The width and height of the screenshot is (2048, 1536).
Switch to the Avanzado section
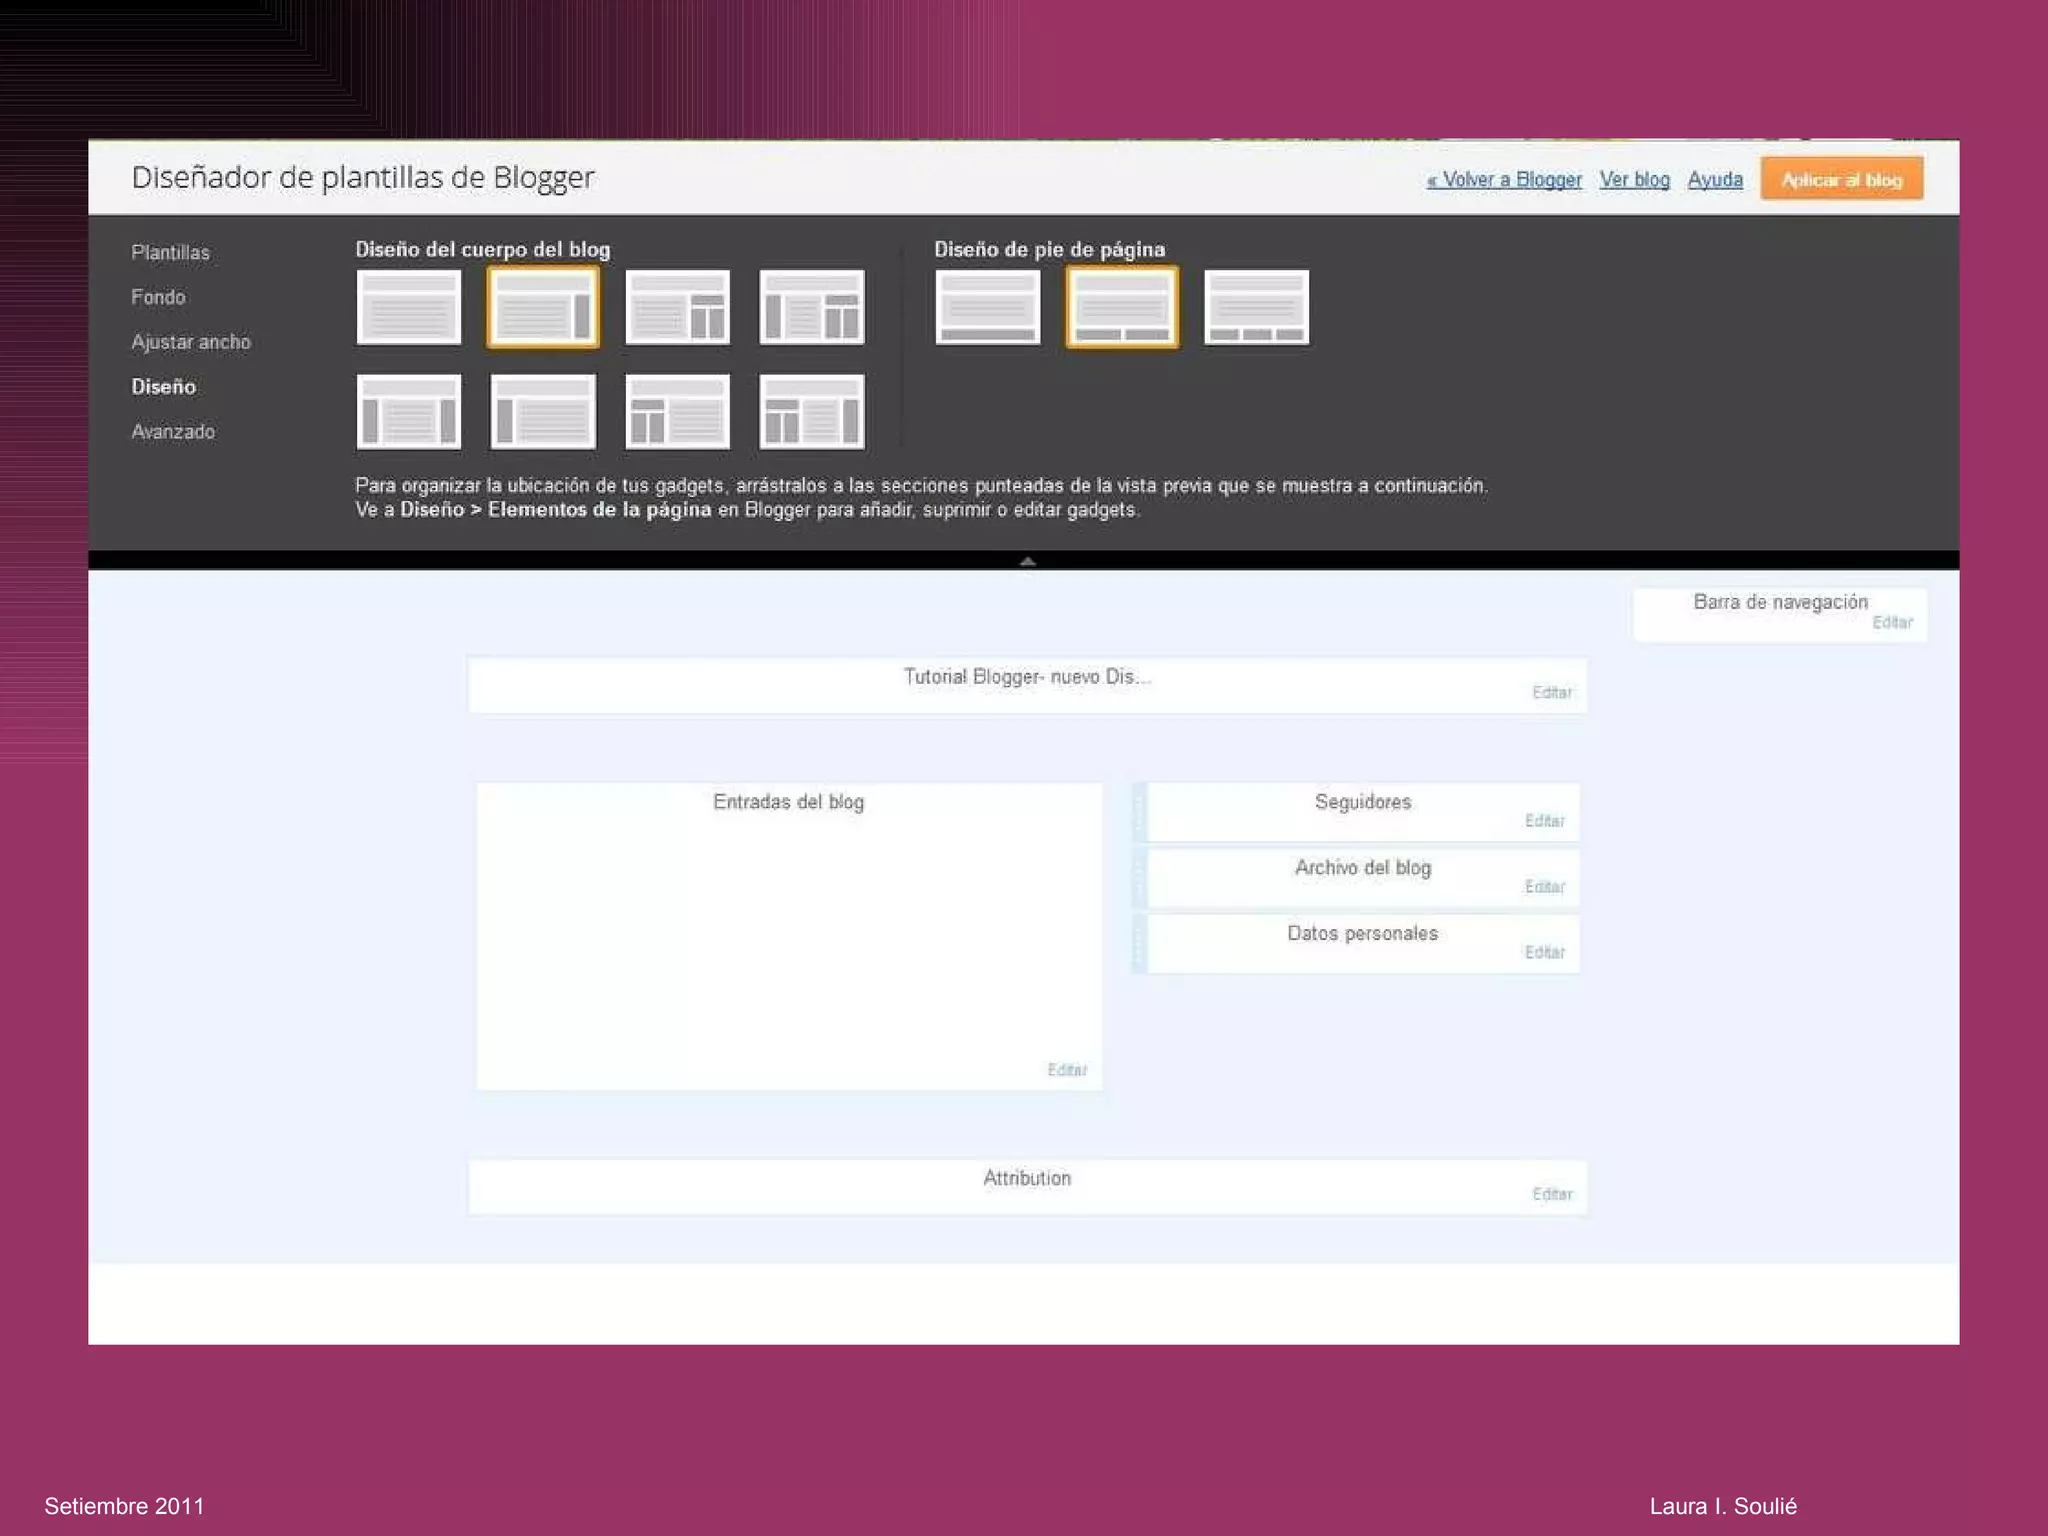tap(173, 432)
